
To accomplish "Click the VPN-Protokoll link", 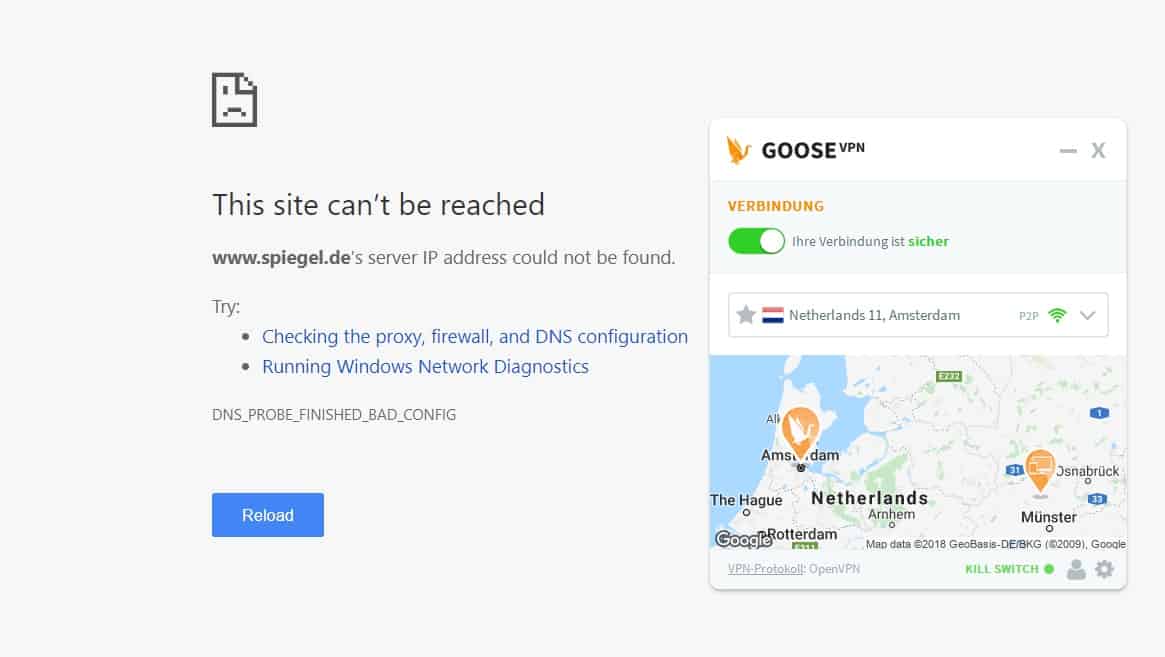I will pos(765,569).
